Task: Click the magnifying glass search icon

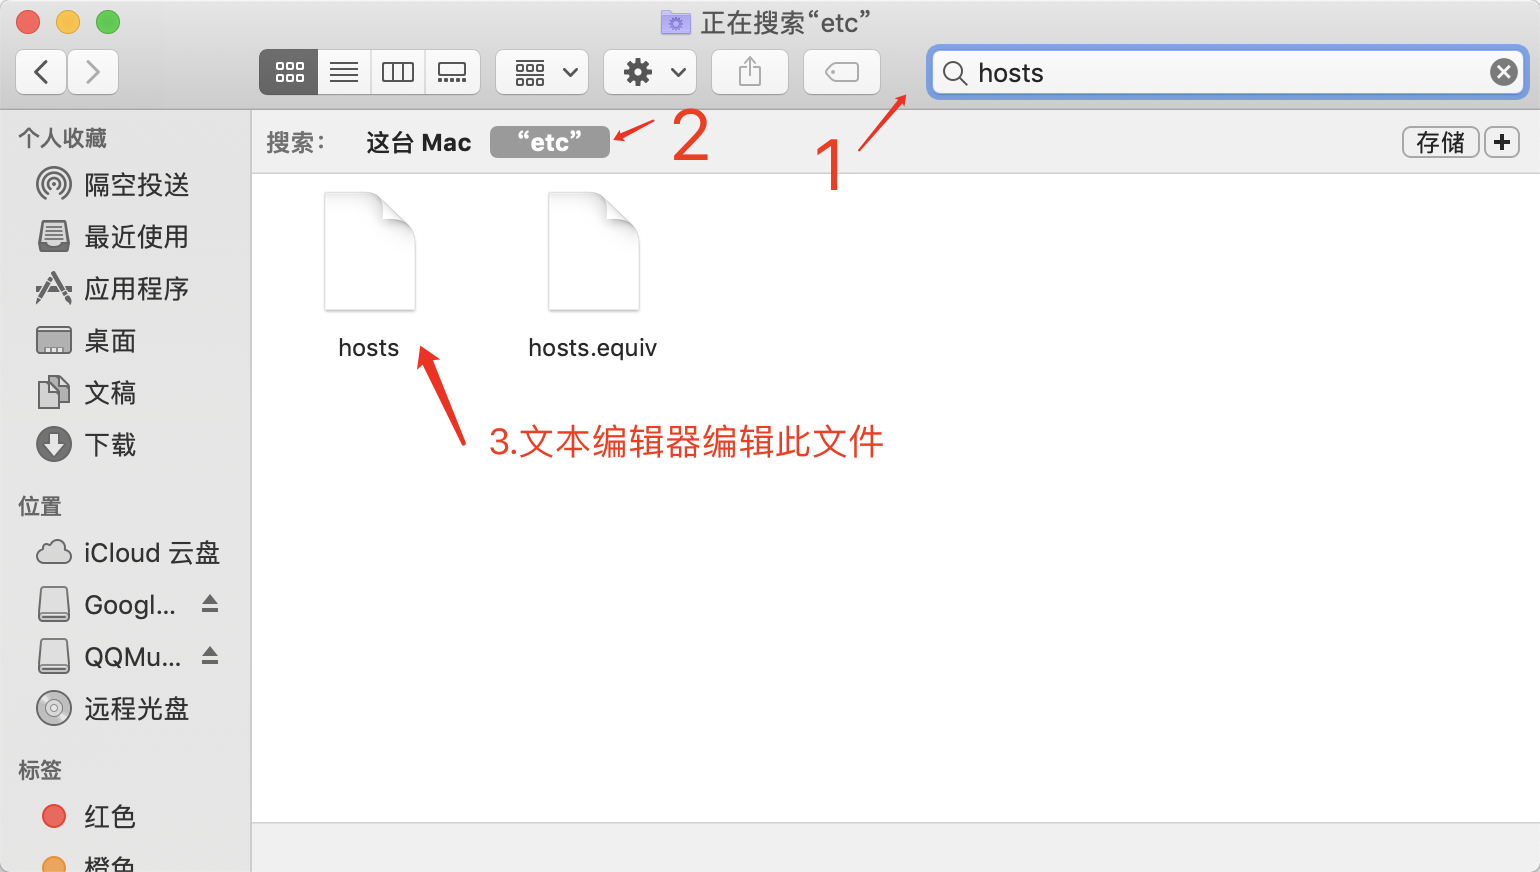Action: 955,73
